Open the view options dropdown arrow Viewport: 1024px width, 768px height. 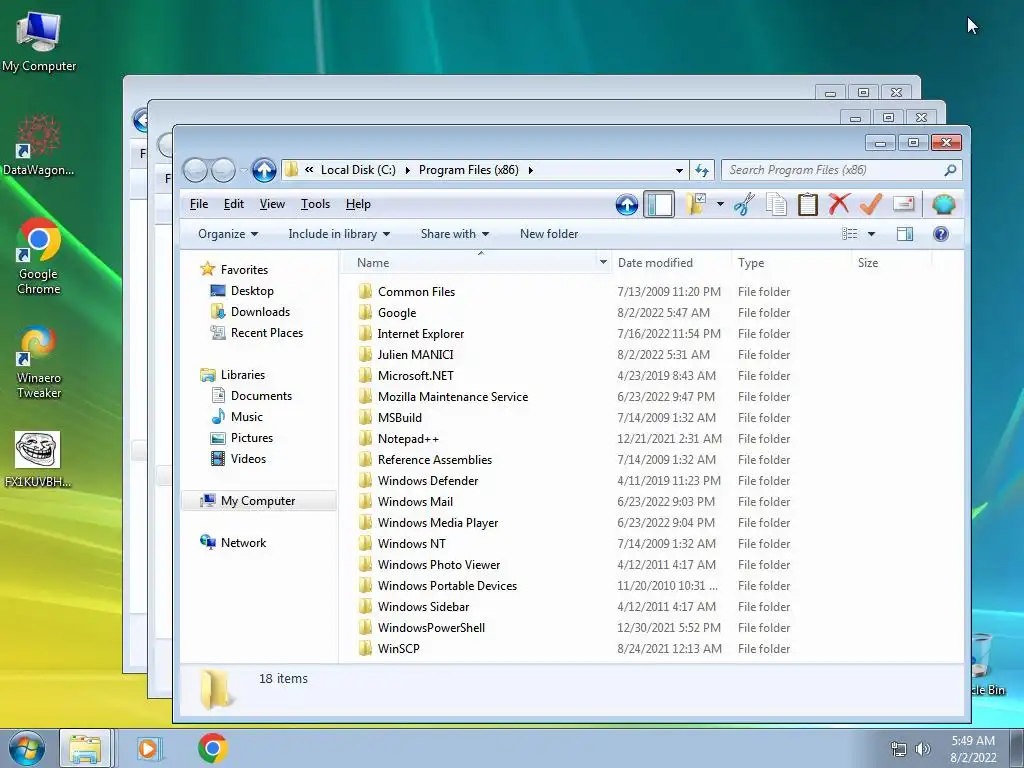pos(871,234)
